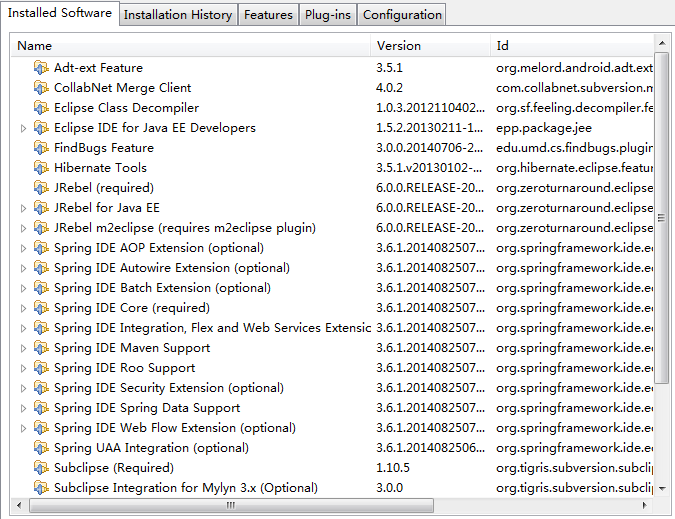The height and width of the screenshot is (519, 675).
Task: Click the CollabNet Merge Client icon
Action: pos(41,88)
